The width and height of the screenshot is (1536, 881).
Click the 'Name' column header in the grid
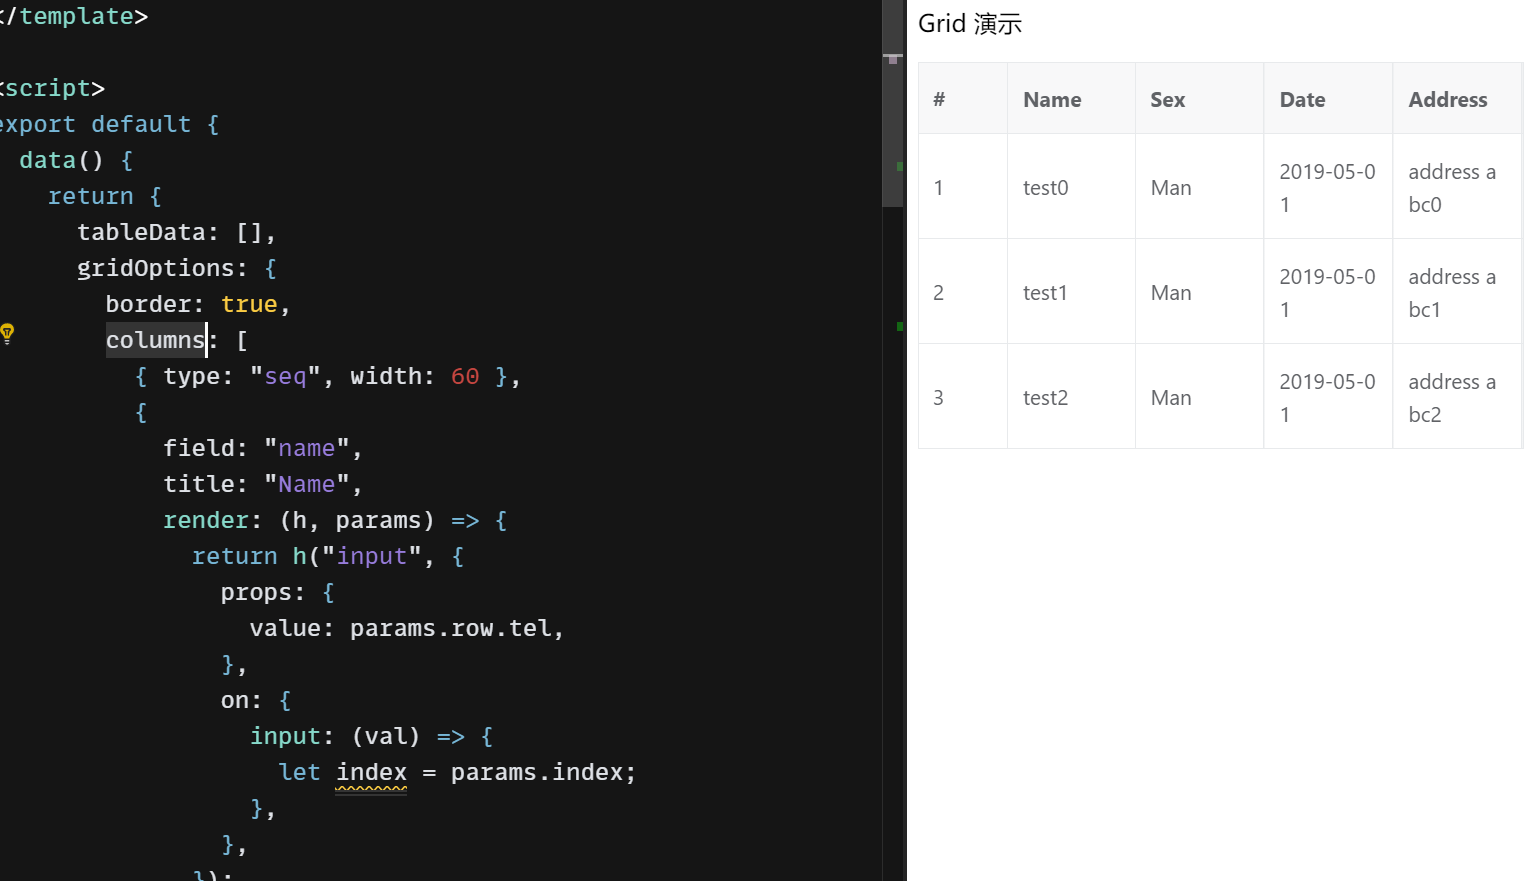point(1052,99)
